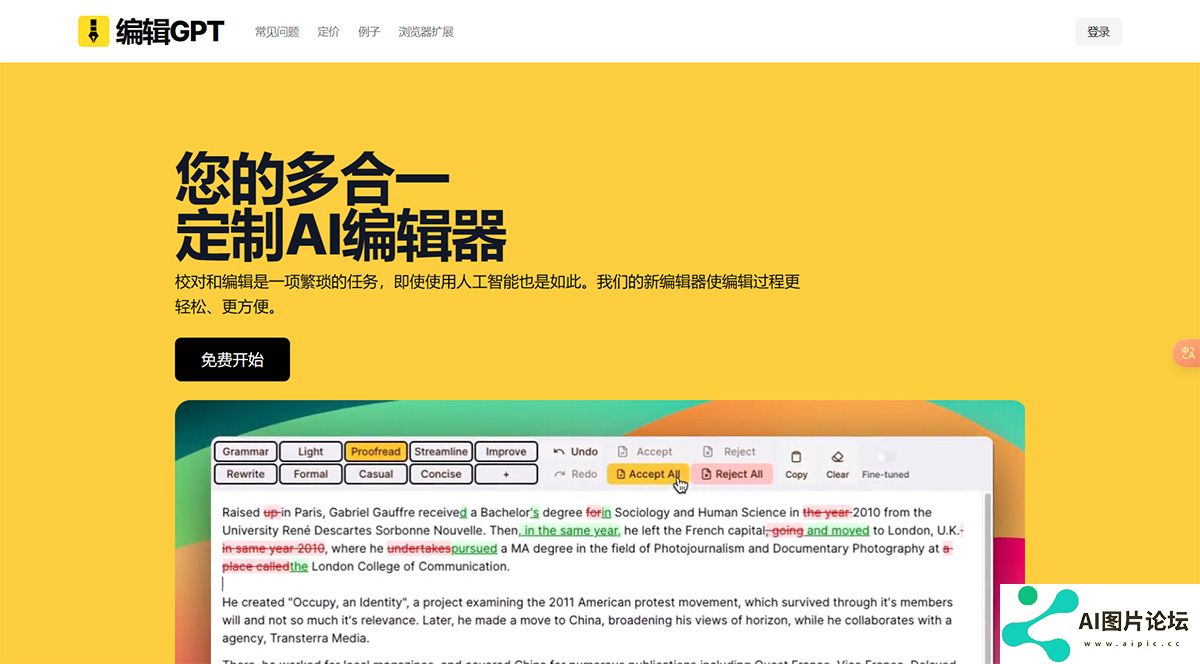This screenshot has width=1200, height=664.
Task: Click the struck-through "in same year 2010"
Action: (x=273, y=548)
